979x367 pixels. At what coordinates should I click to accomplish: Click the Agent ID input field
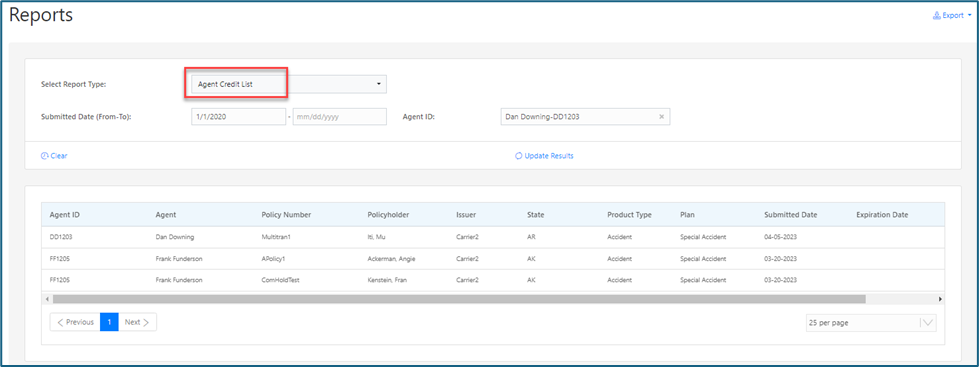(585, 117)
